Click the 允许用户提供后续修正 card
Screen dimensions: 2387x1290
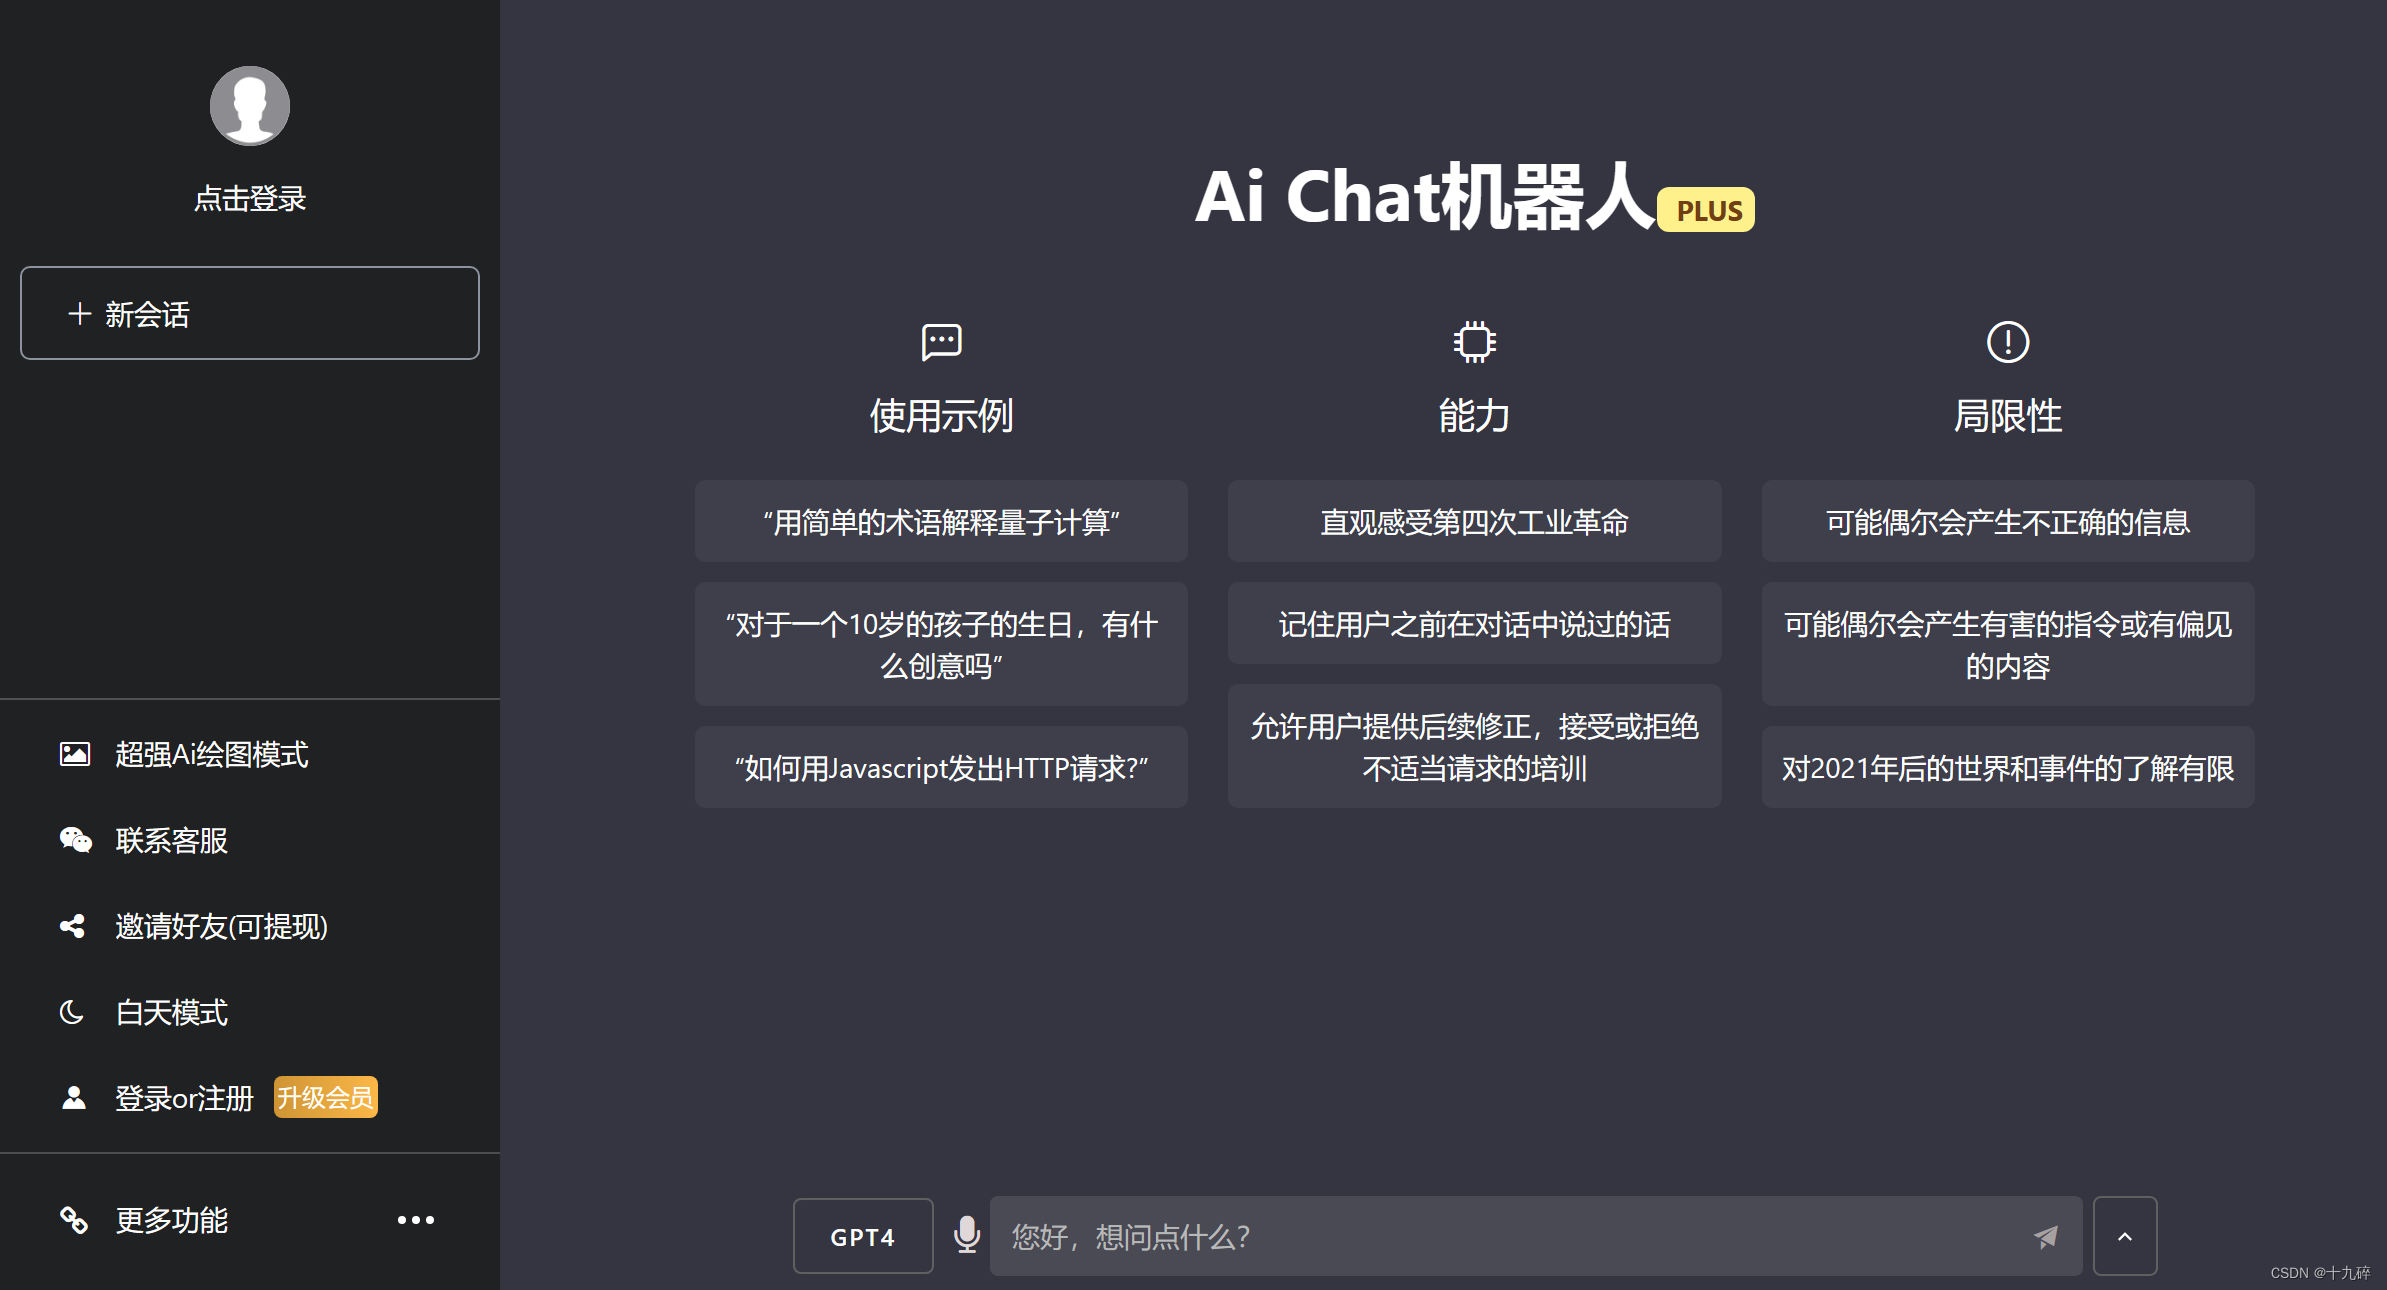tap(1474, 746)
